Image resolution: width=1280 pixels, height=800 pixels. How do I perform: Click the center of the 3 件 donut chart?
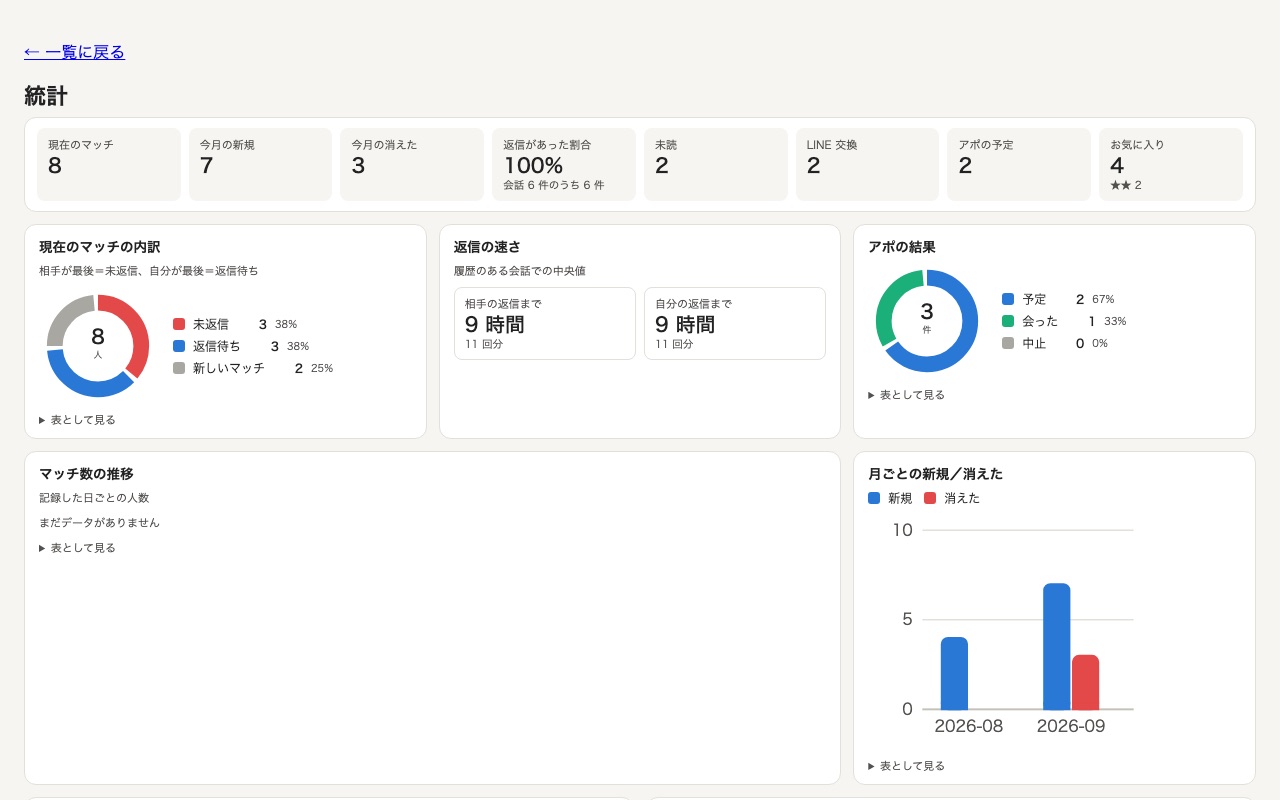(927, 321)
